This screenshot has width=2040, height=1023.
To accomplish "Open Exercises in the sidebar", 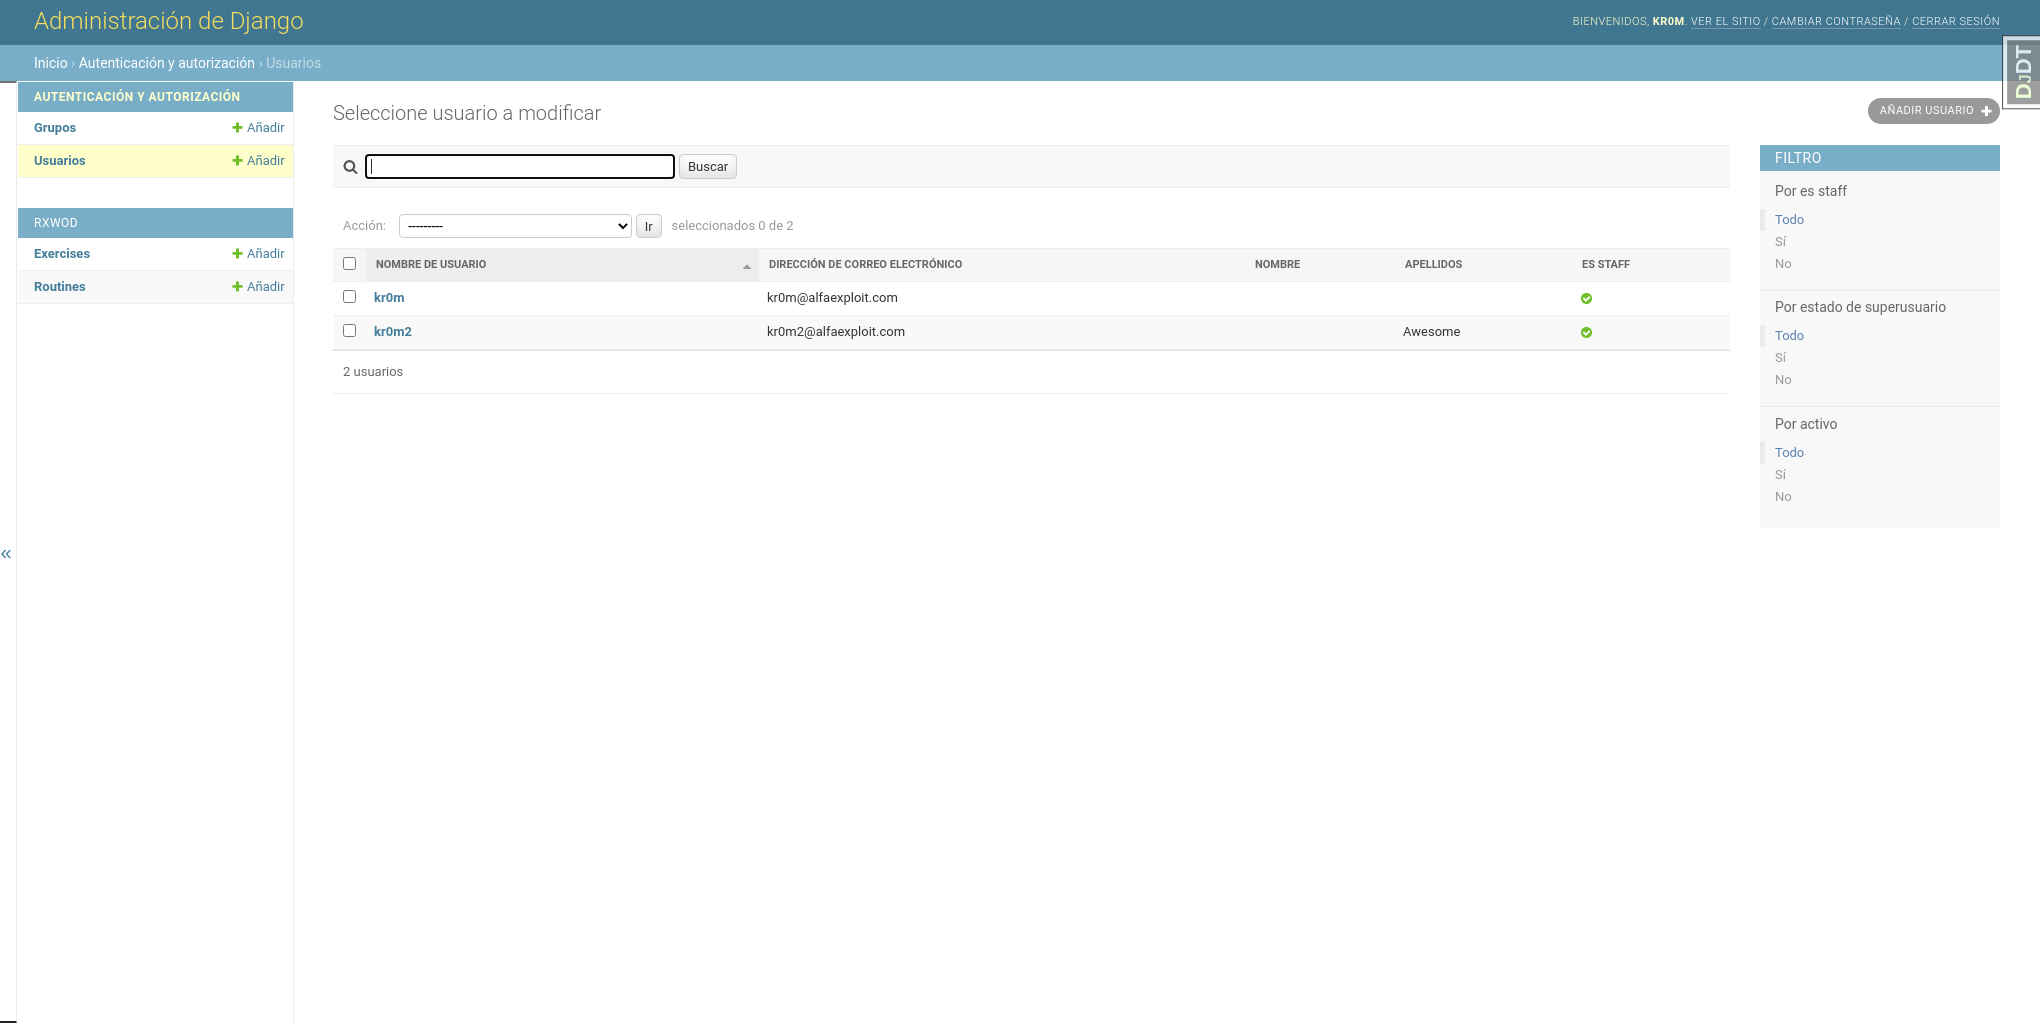I will (x=62, y=254).
